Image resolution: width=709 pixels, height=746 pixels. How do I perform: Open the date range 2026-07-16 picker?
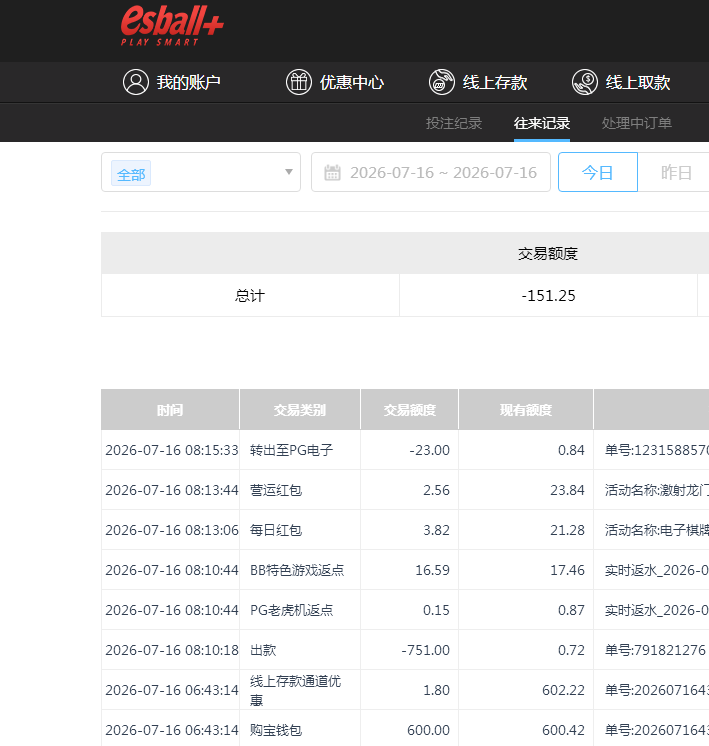point(431,172)
